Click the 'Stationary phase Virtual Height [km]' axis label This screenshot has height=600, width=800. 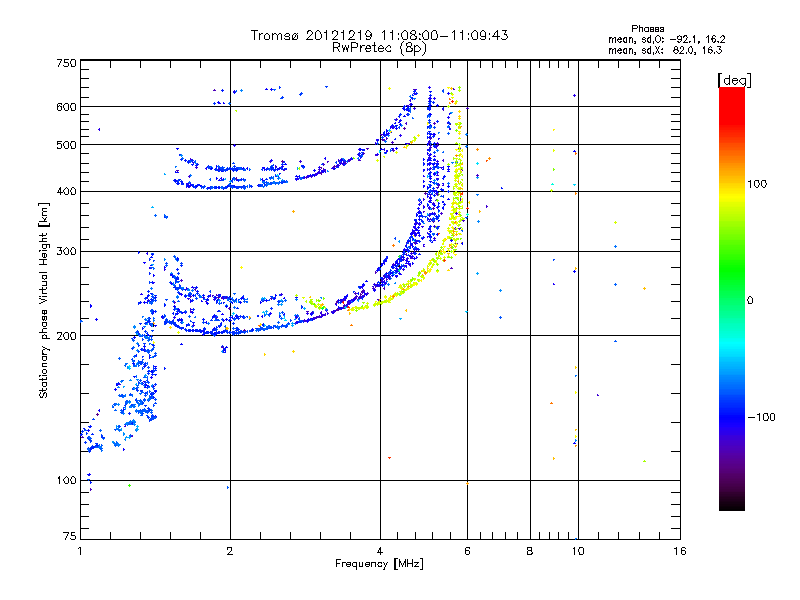coord(43,300)
